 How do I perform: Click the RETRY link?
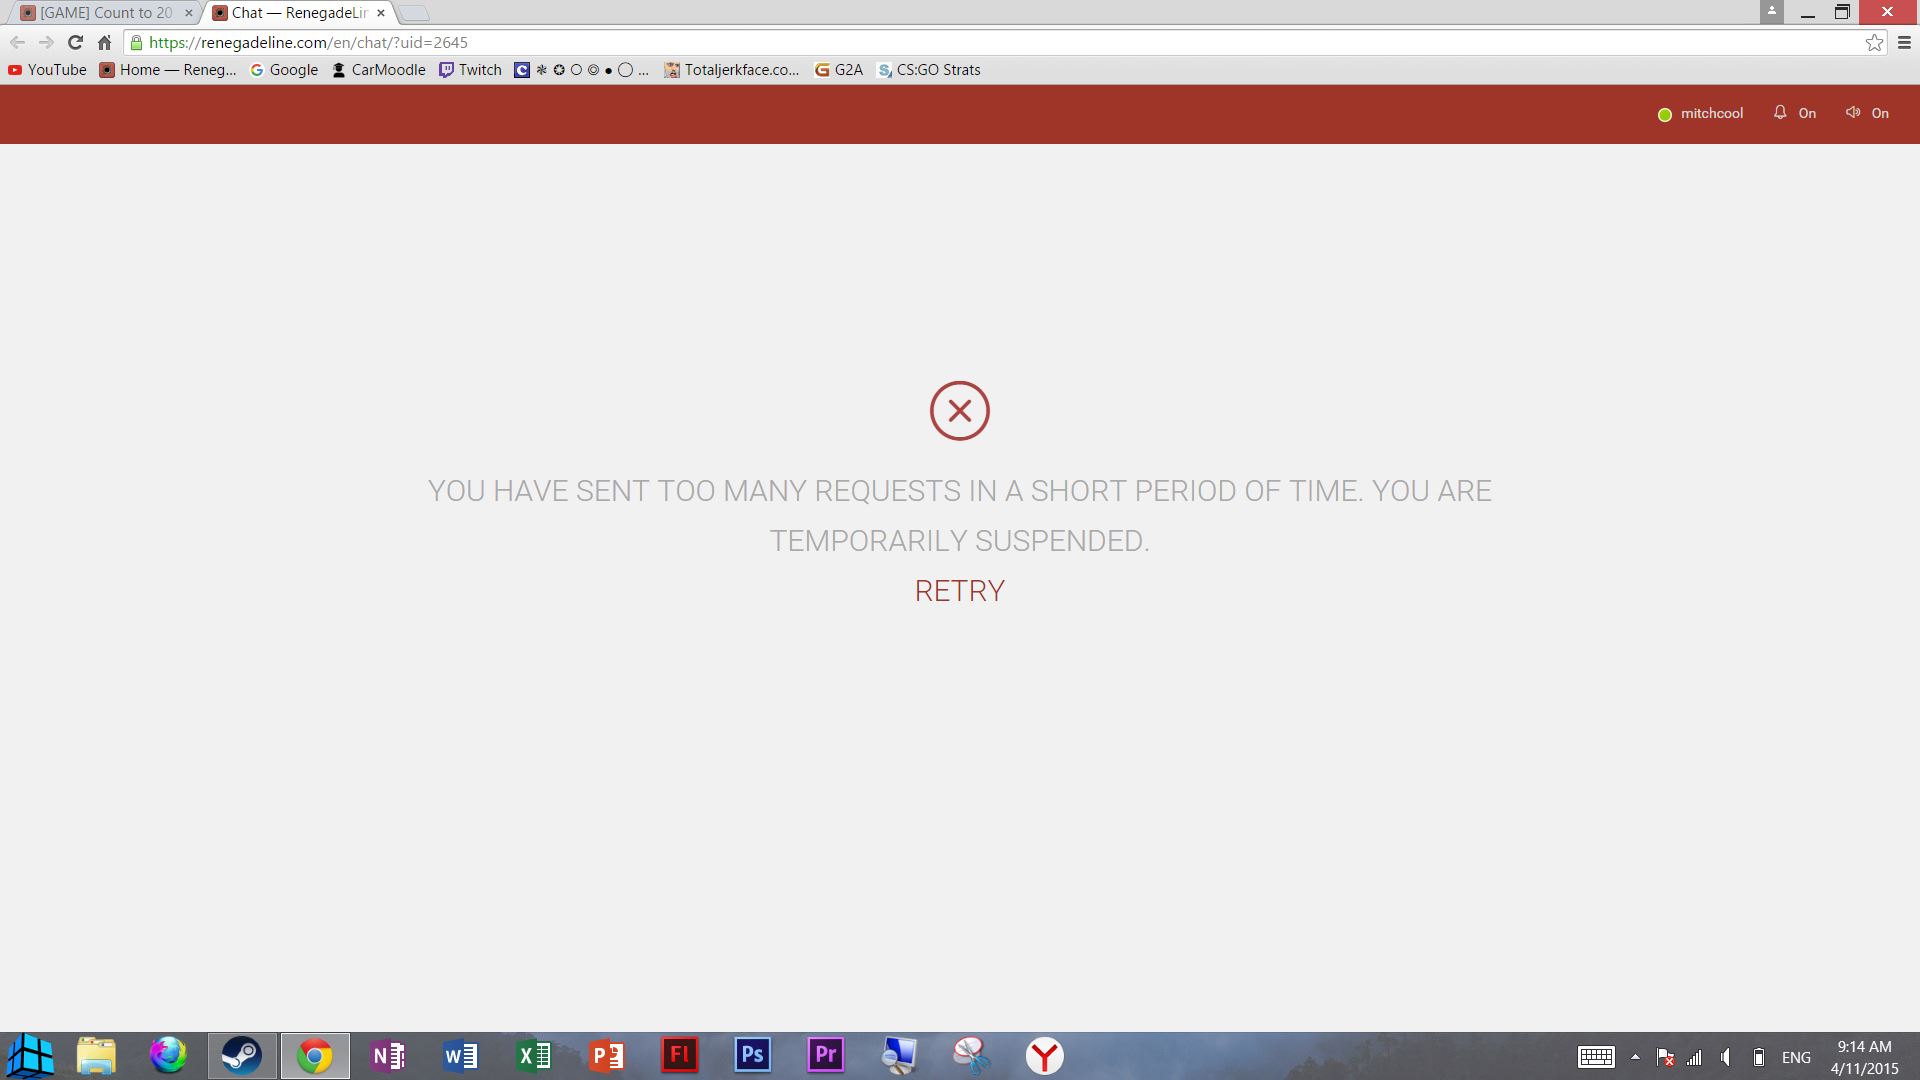960,591
